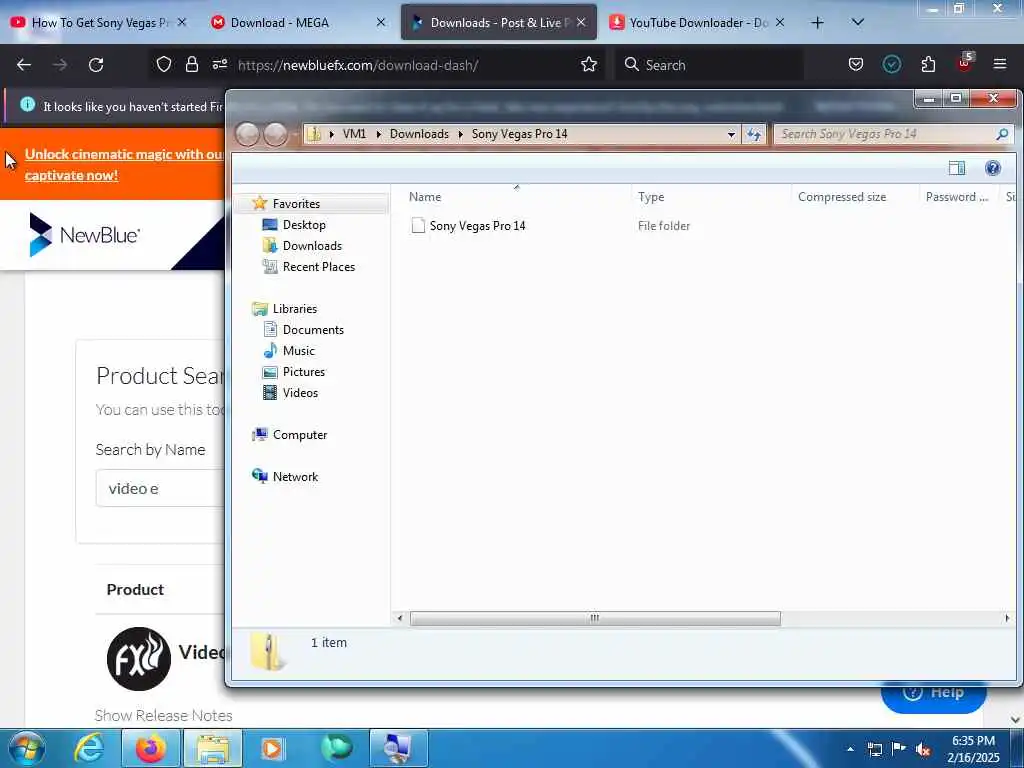Open Explorer address bar history dropdown

(x=731, y=135)
